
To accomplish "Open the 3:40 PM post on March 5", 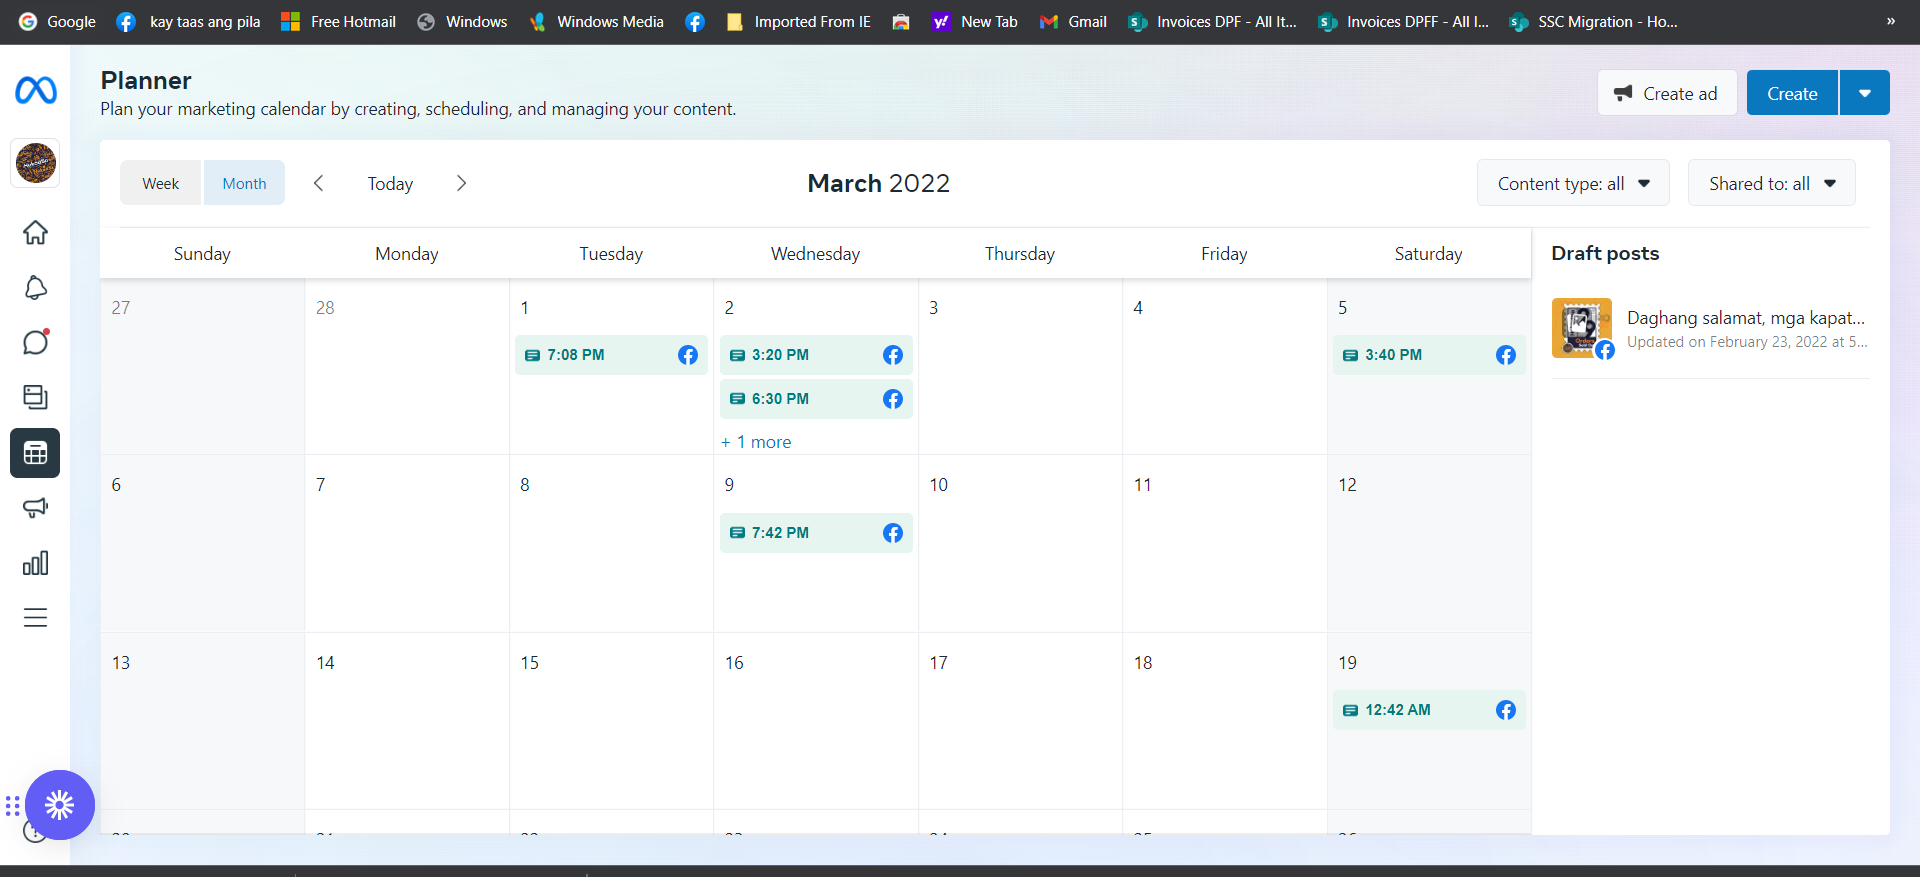I will click(1429, 355).
